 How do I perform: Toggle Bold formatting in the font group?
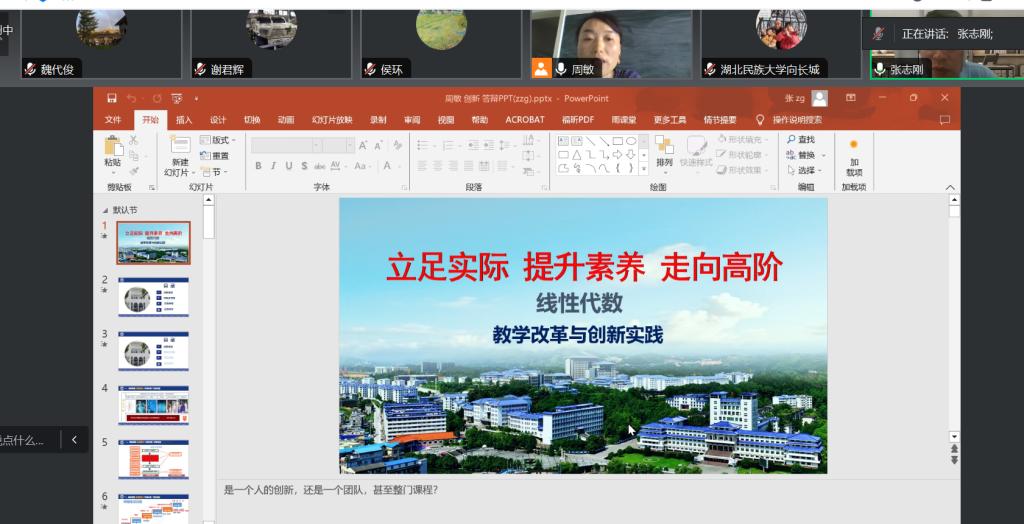coord(258,166)
